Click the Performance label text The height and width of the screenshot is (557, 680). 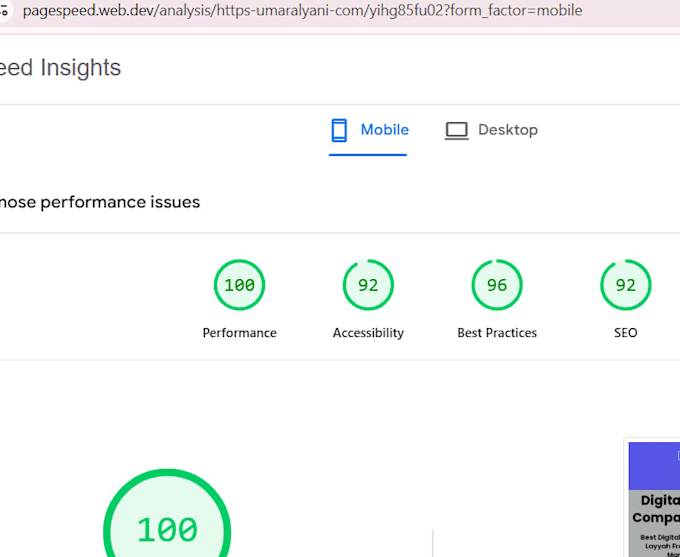239,333
